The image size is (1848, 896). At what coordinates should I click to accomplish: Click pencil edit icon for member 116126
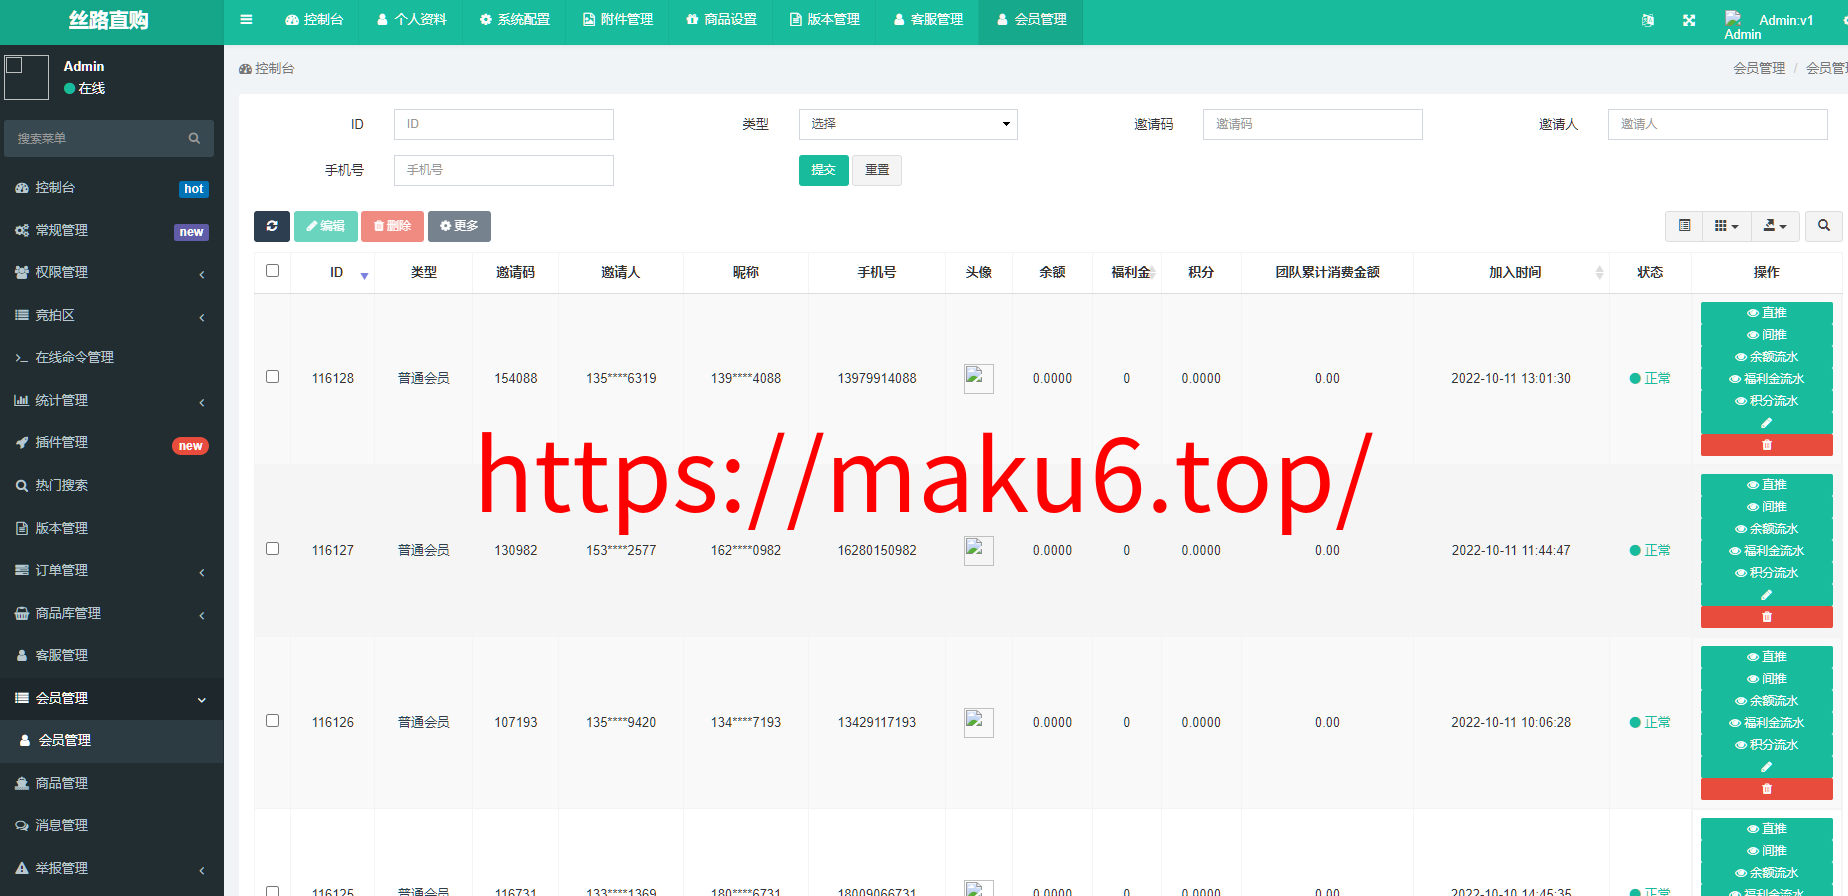[x=1767, y=767]
